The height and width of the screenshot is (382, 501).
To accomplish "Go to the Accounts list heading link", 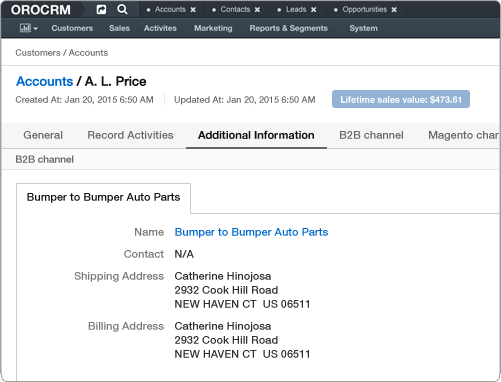I will click(x=45, y=81).
